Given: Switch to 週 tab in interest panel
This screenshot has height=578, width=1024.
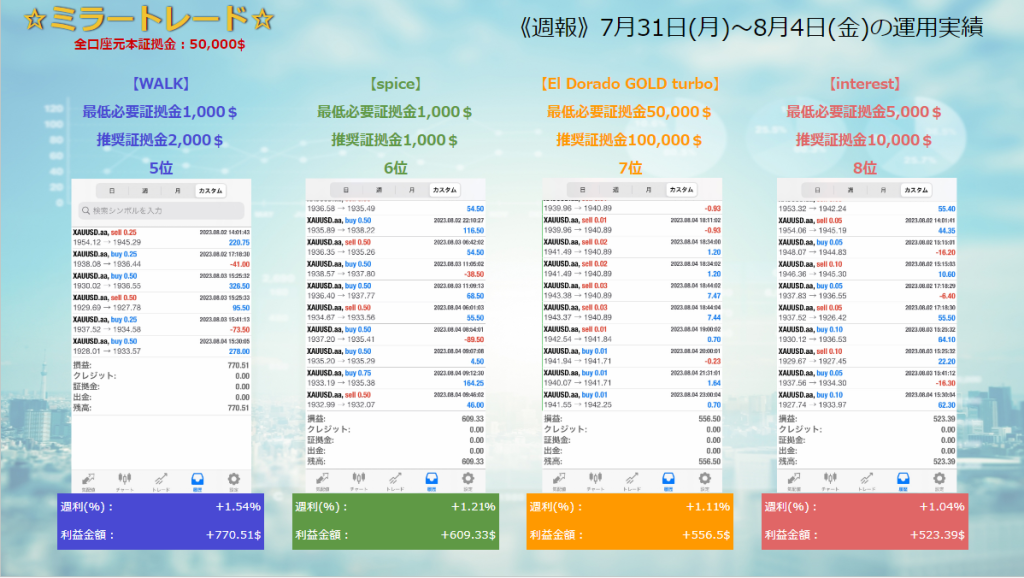Looking at the screenshot, I should click(x=850, y=190).
